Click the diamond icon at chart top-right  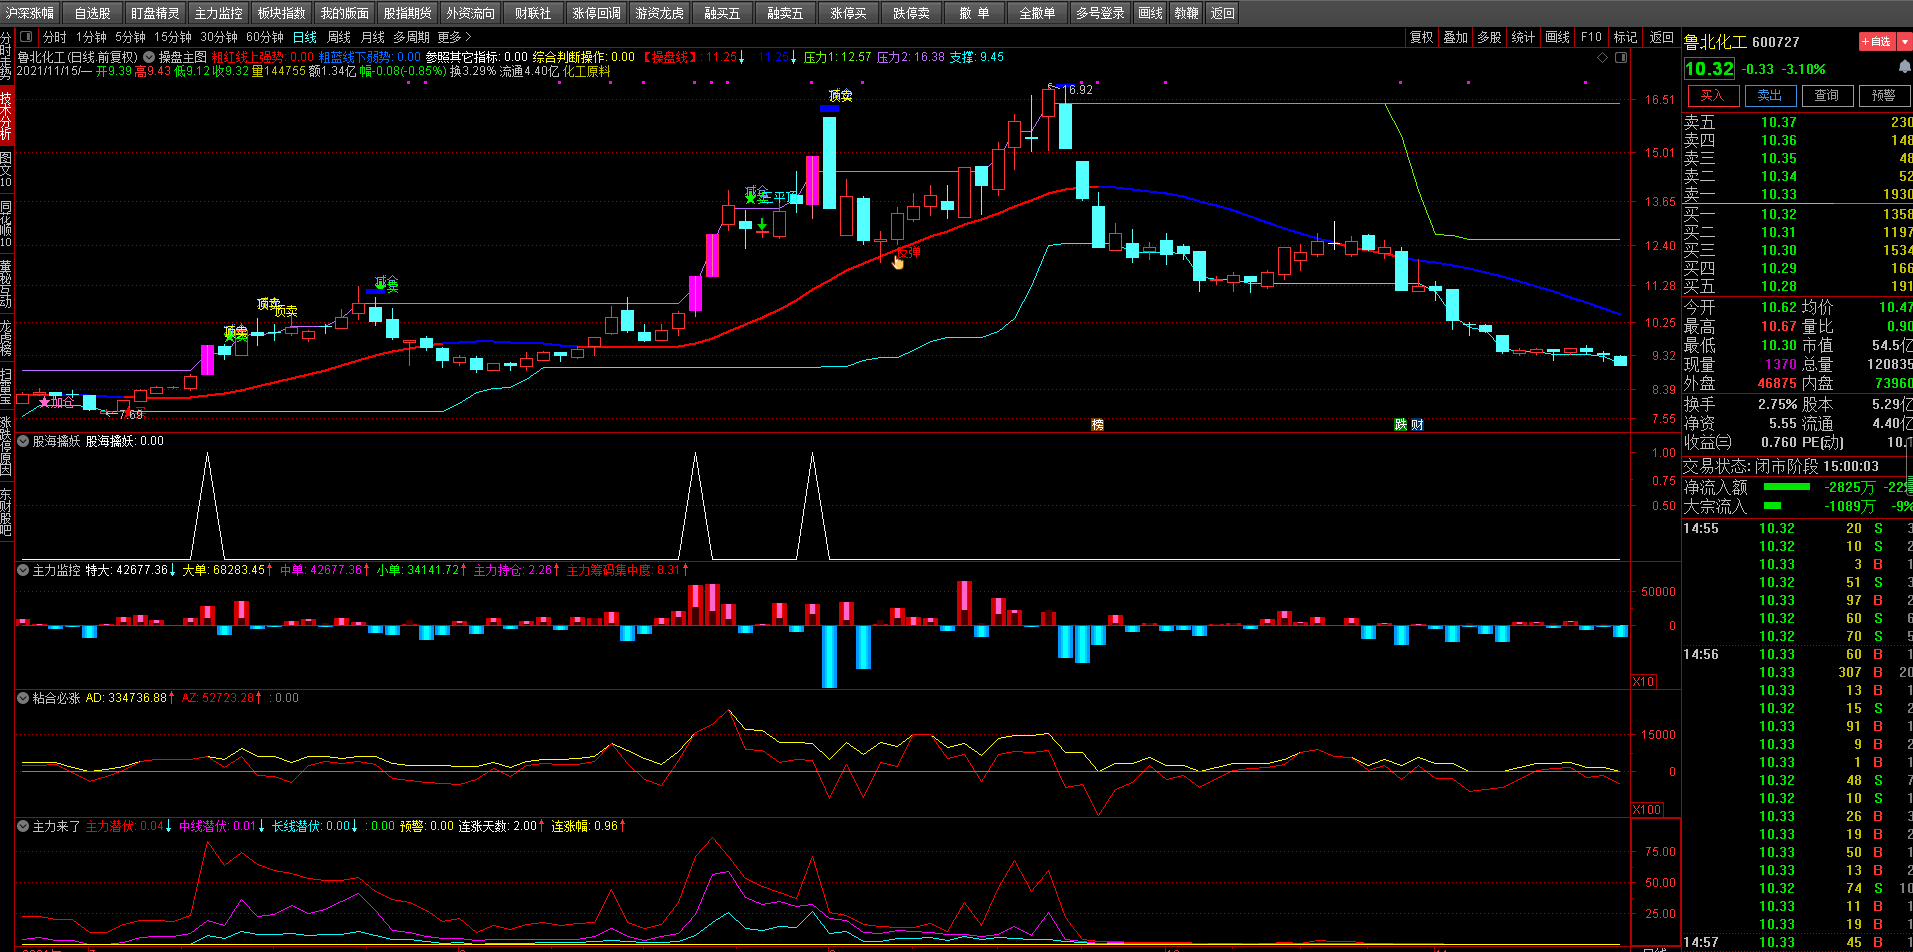point(1602,58)
